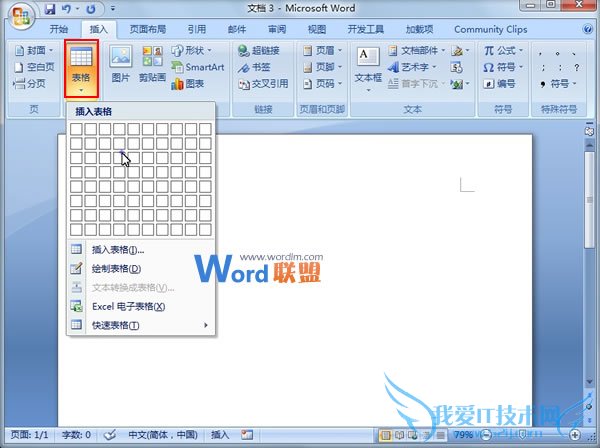Select 绘制表格(D) draw table entry

(141, 269)
